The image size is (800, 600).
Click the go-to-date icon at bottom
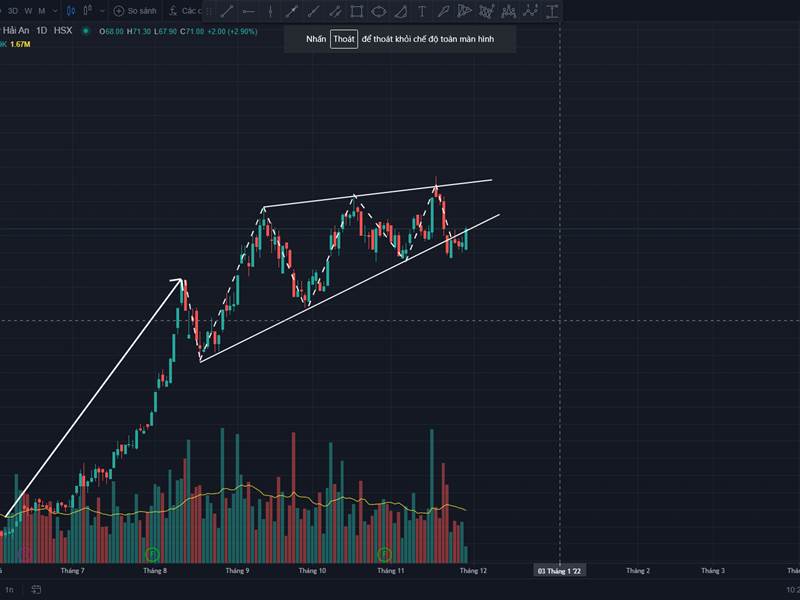coord(36,589)
